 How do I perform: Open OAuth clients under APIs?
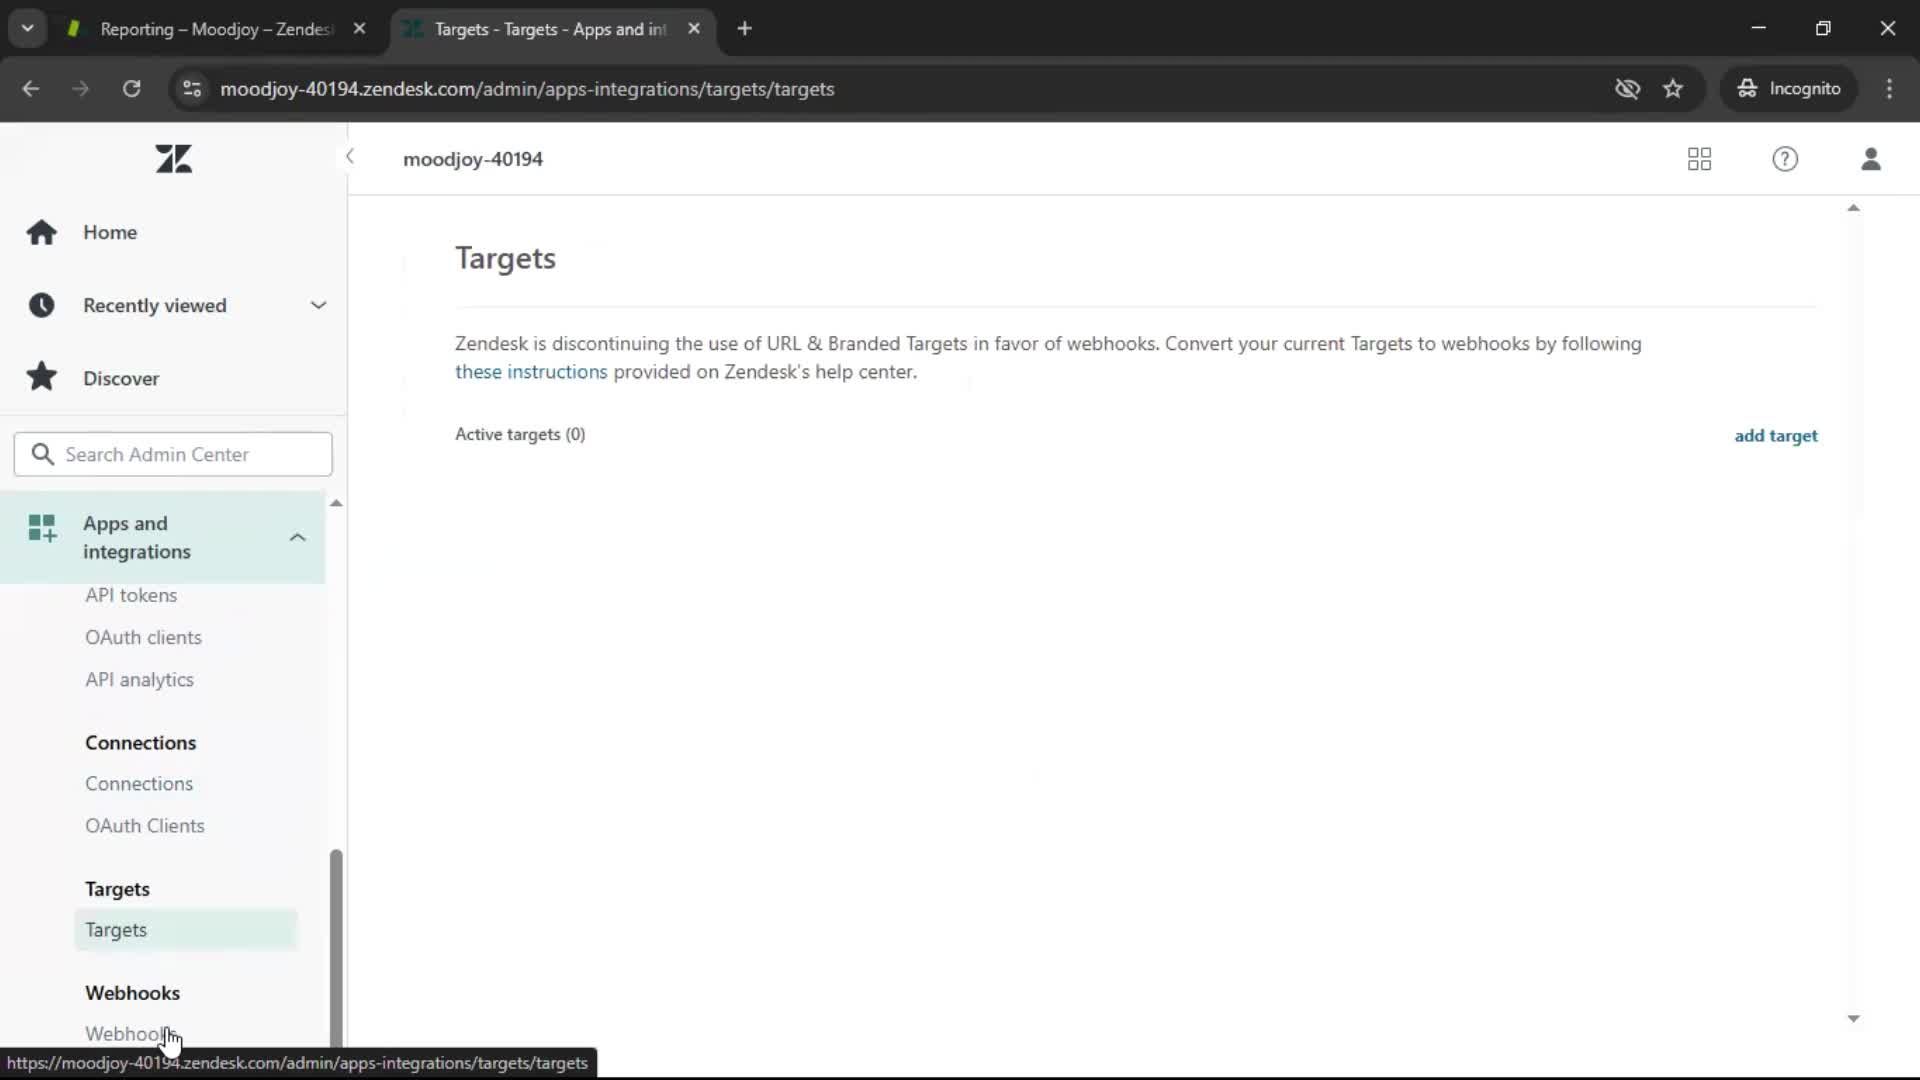[143, 637]
